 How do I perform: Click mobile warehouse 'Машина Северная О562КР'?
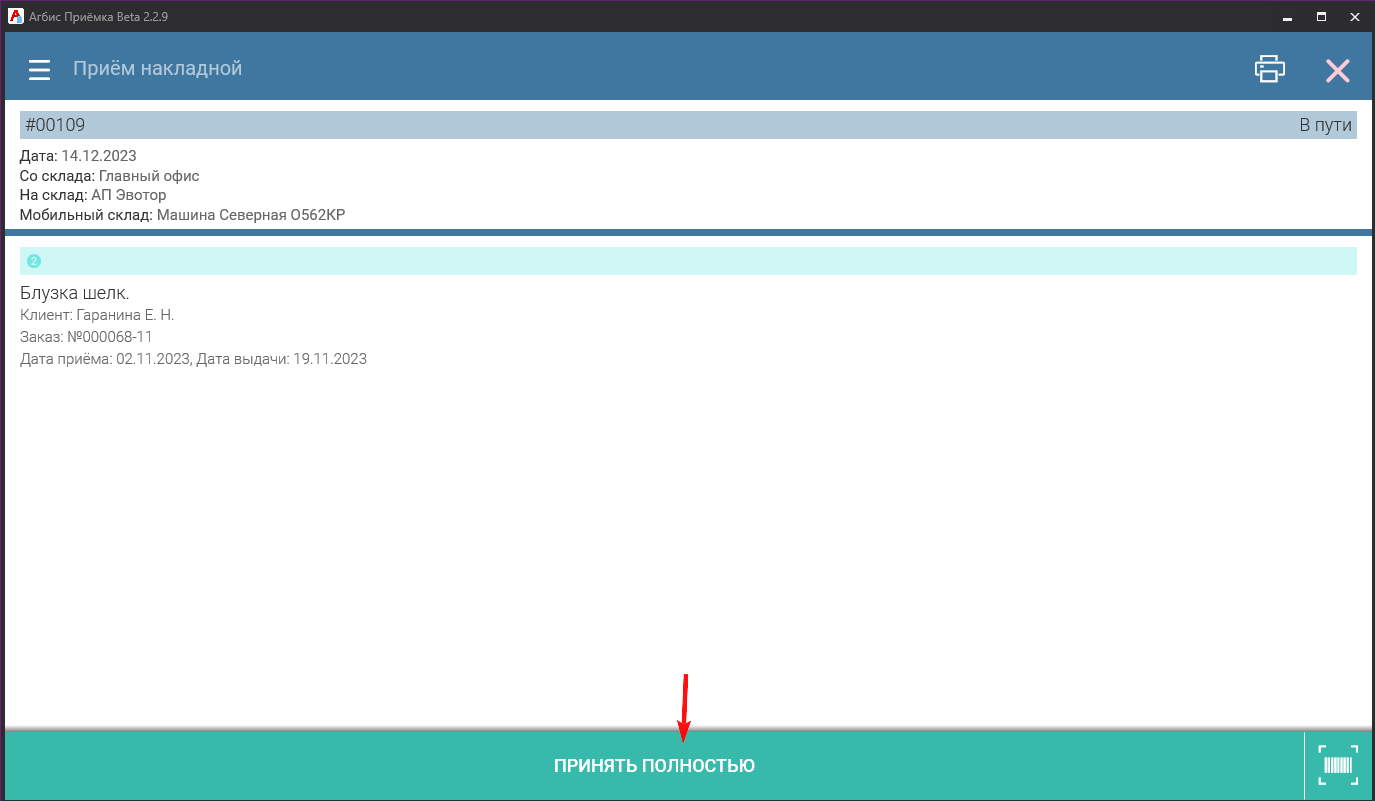(250, 215)
